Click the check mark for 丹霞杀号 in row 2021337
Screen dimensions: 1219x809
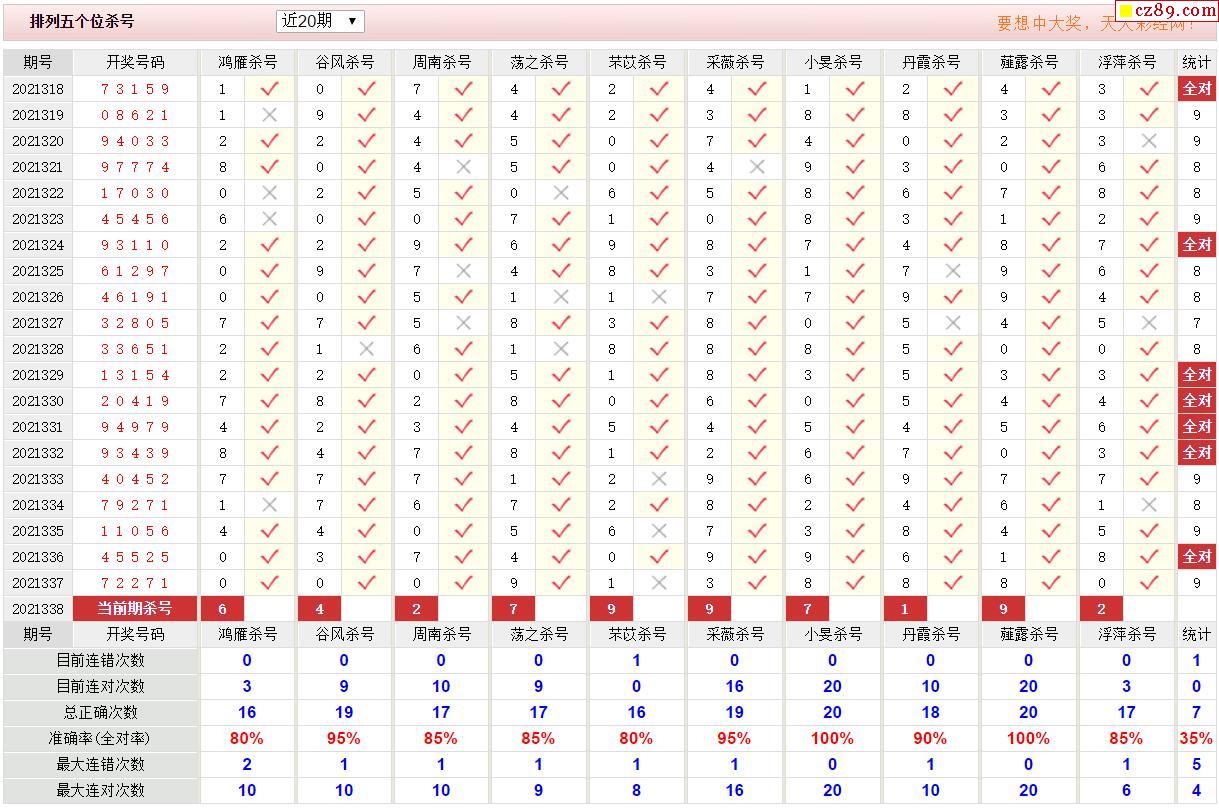pos(953,583)
